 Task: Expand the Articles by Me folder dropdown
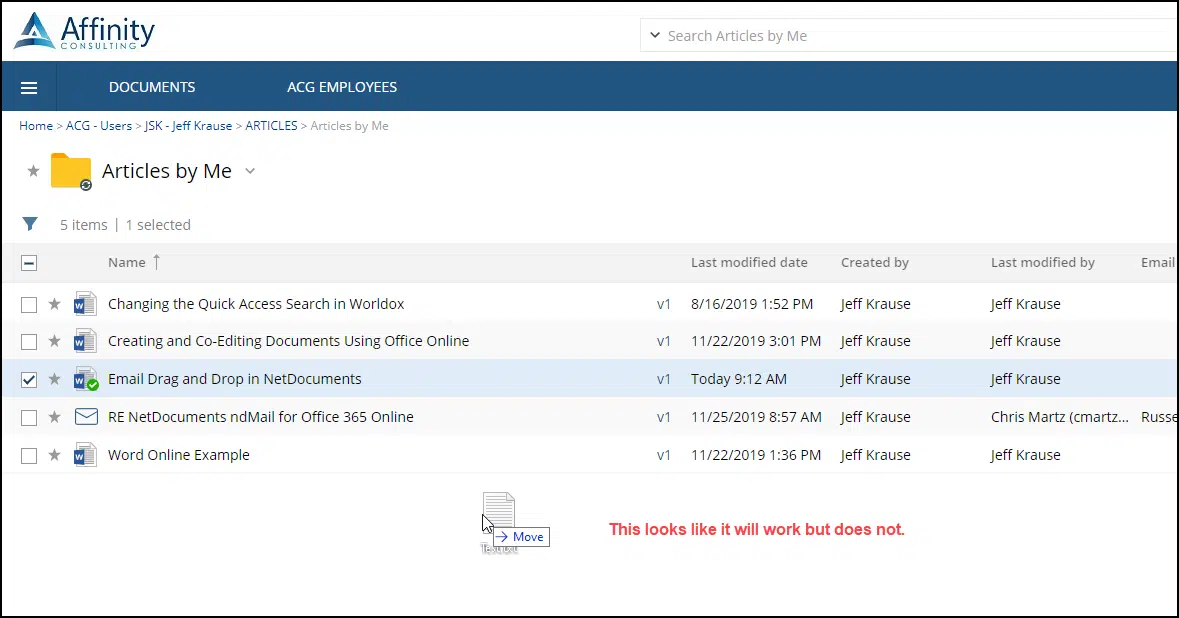[250, 171]
